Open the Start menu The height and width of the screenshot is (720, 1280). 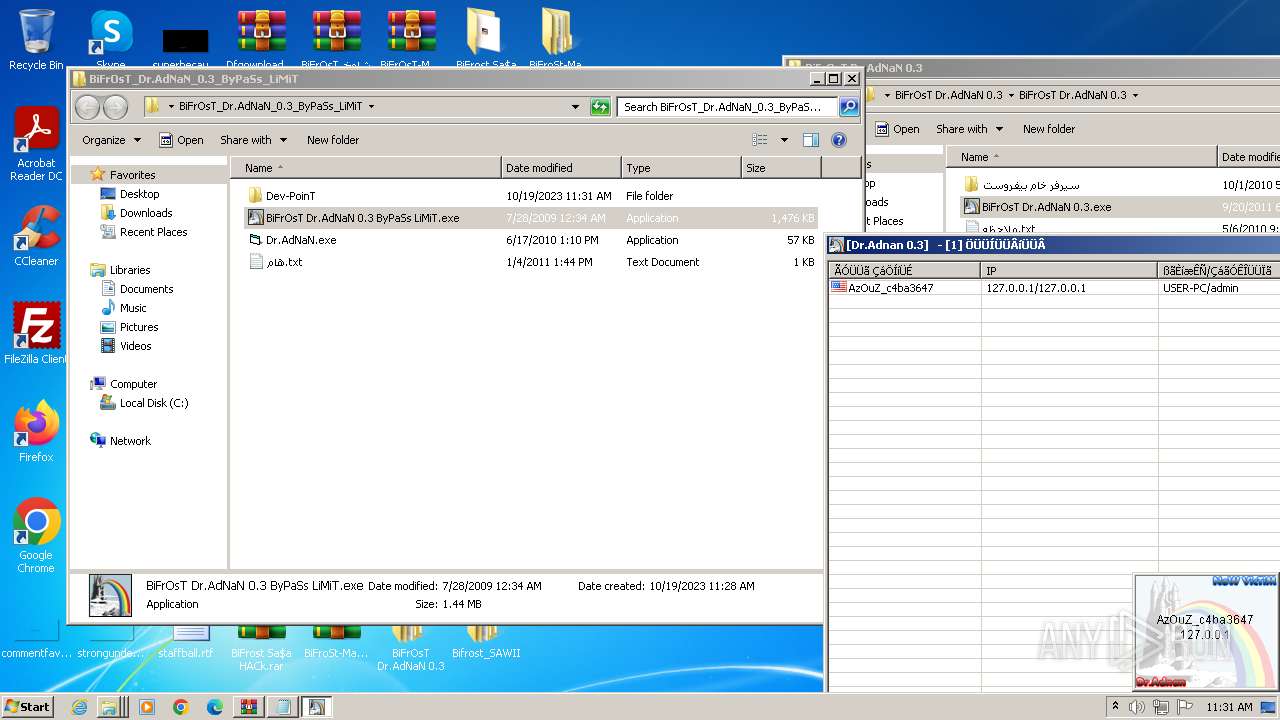point(28,707)
